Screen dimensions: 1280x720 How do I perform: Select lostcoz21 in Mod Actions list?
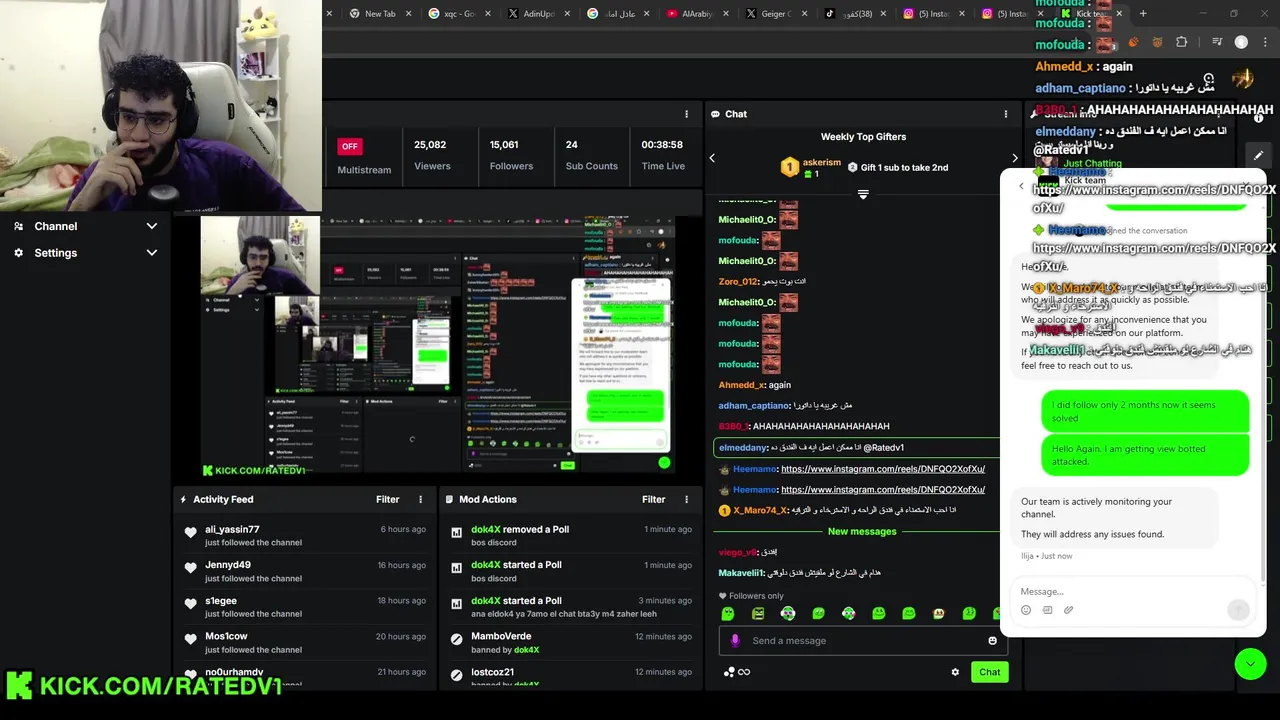coord(492,672)
